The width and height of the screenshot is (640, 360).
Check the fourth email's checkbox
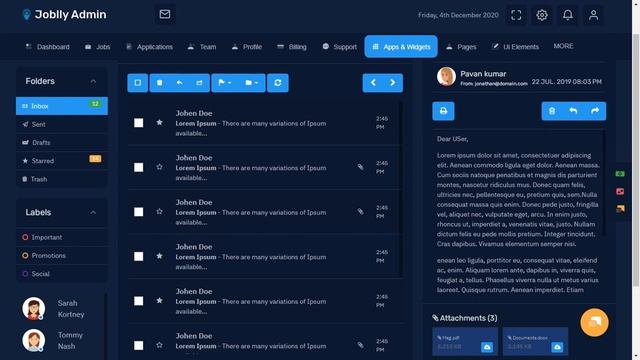139,256
